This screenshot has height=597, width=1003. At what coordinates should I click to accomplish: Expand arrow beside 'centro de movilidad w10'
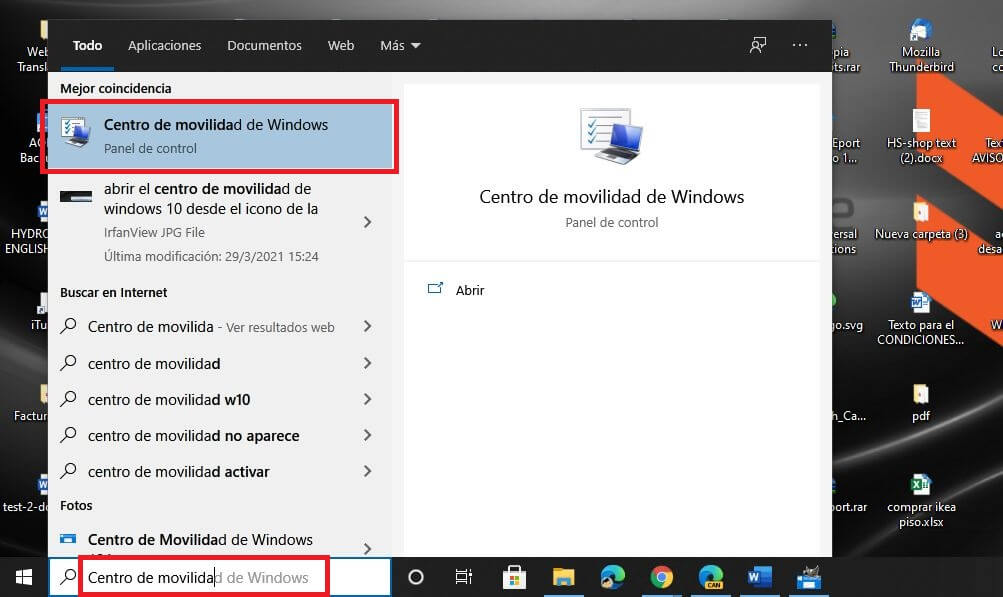click(x=367, y=399)
